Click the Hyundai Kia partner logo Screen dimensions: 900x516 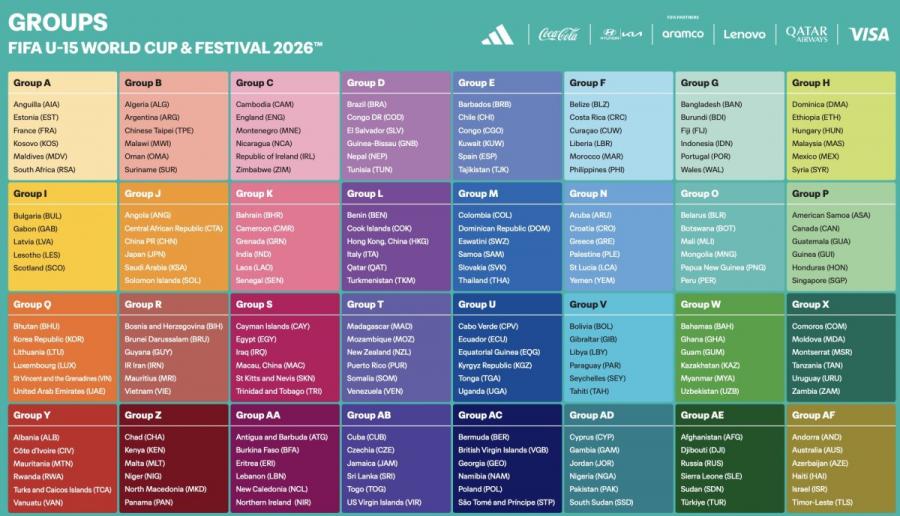click(x=622, y=34)
